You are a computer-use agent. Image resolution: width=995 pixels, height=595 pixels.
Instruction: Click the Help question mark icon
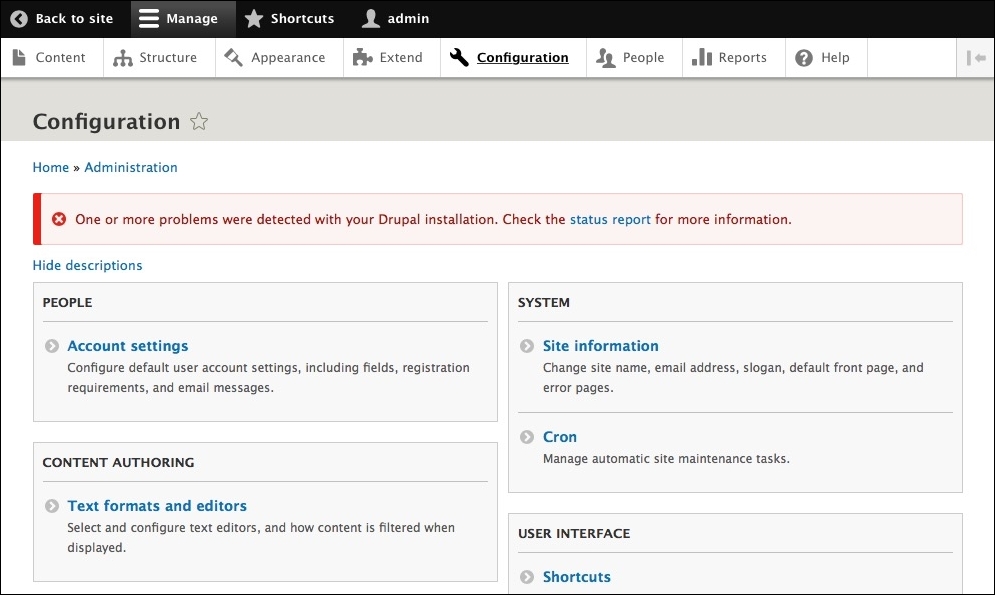(x=804, y=58)
